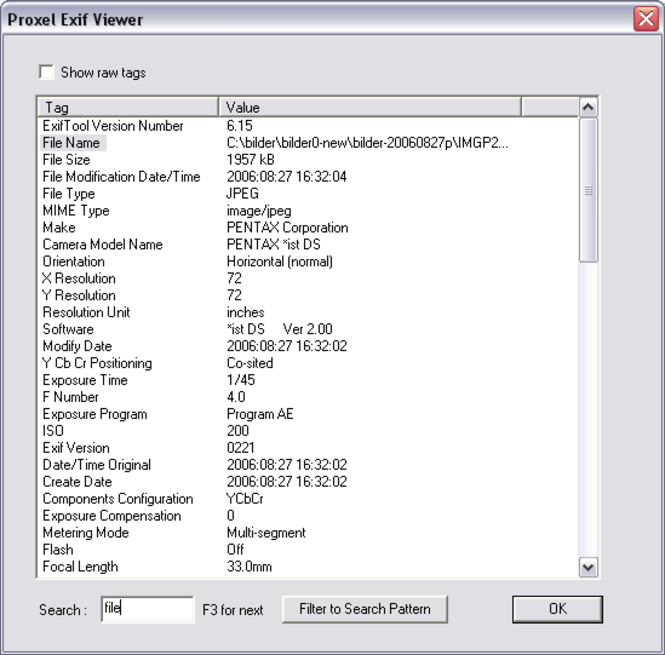Click the scrollbar up arrow
This screenshot has height=655, width=665.
click(x=588, y=107)
